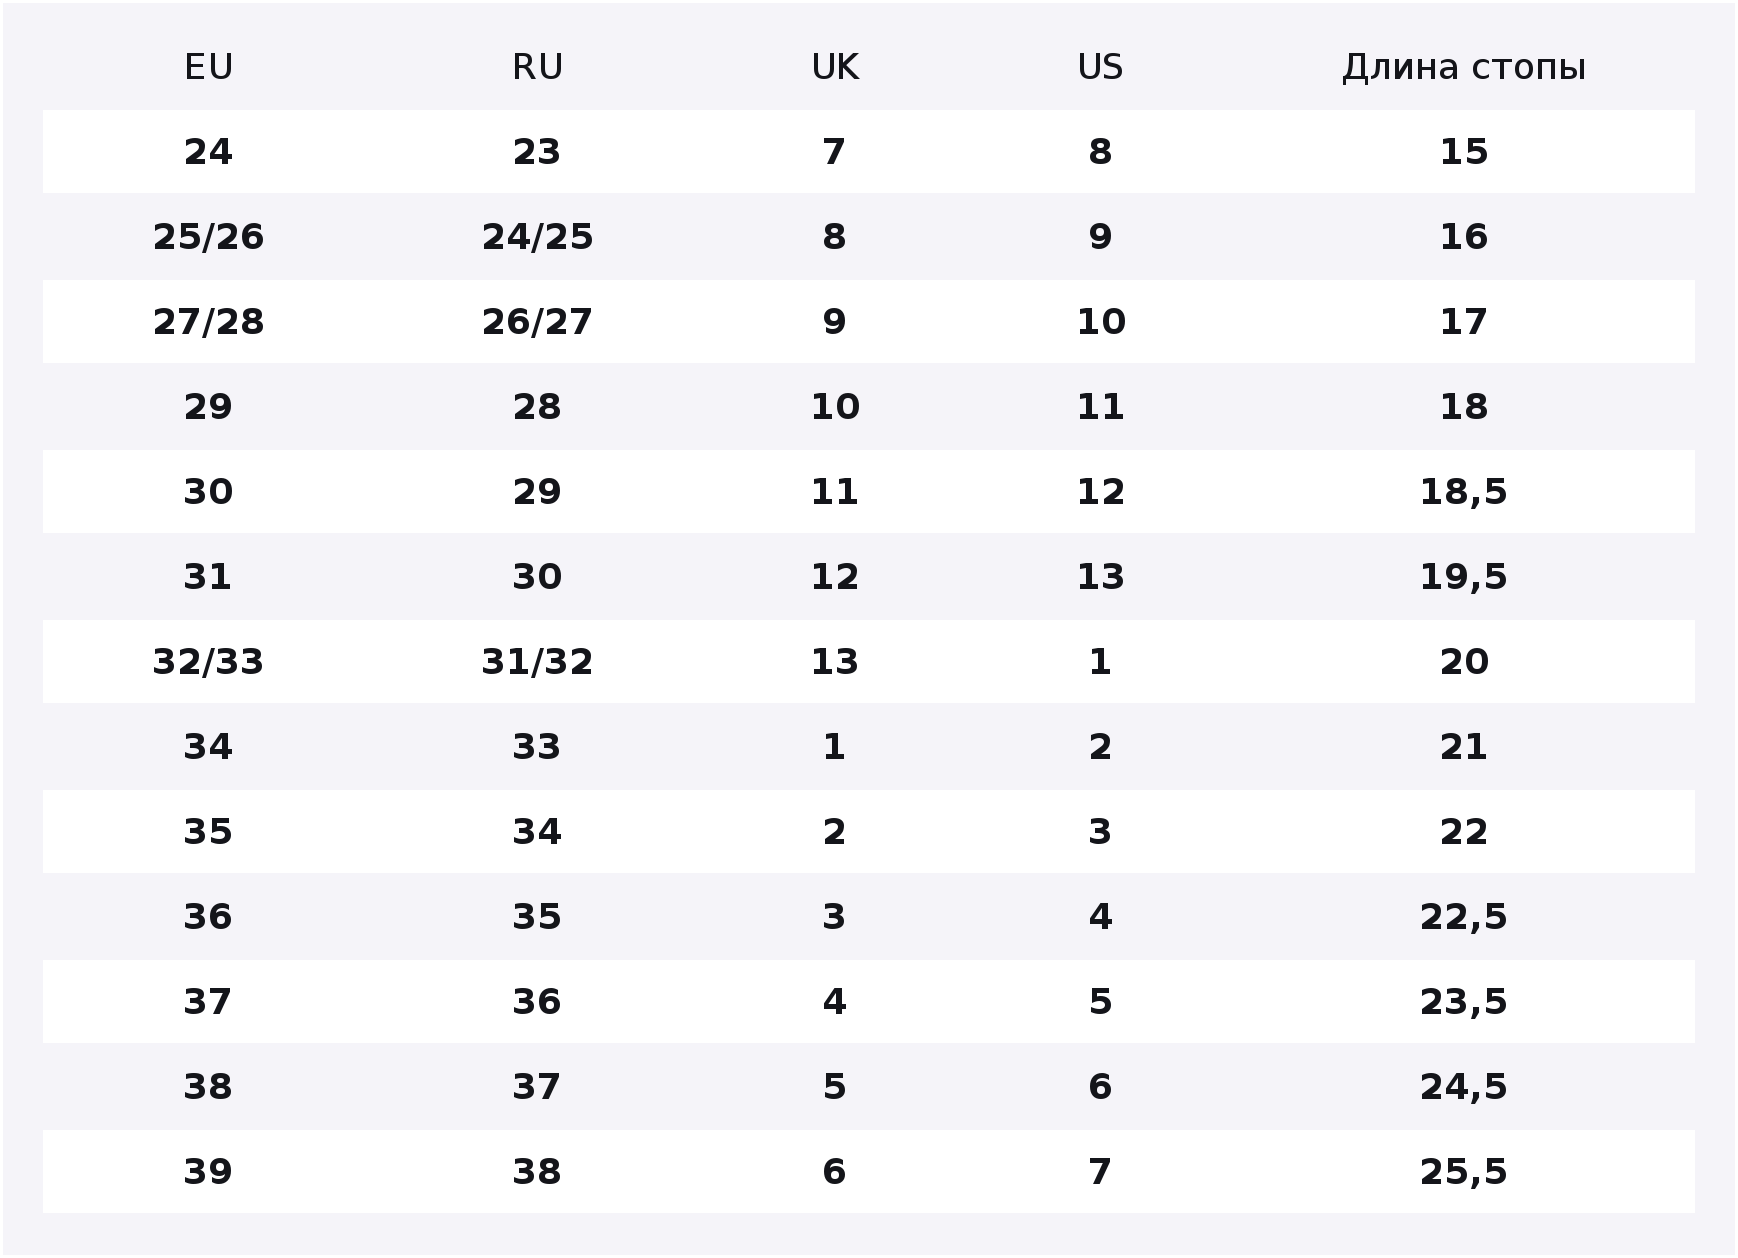Click the US column header

(1100, 67)
